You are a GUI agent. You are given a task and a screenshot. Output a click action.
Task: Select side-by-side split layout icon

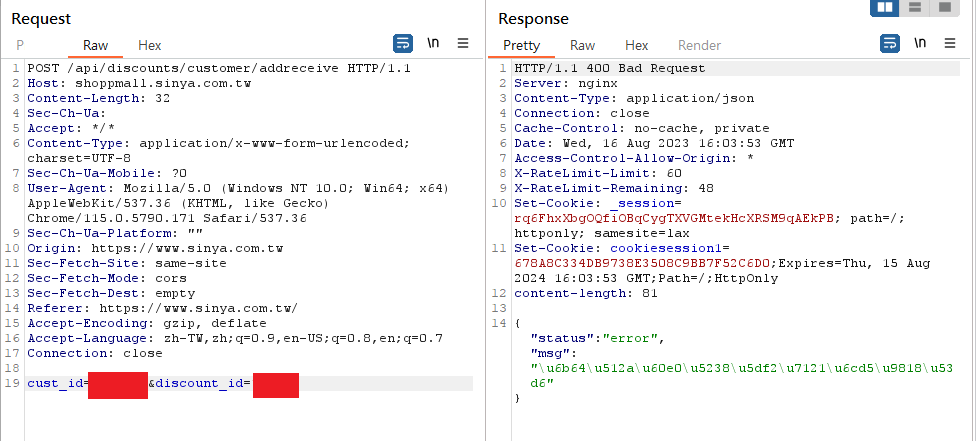tap(885, 7)
